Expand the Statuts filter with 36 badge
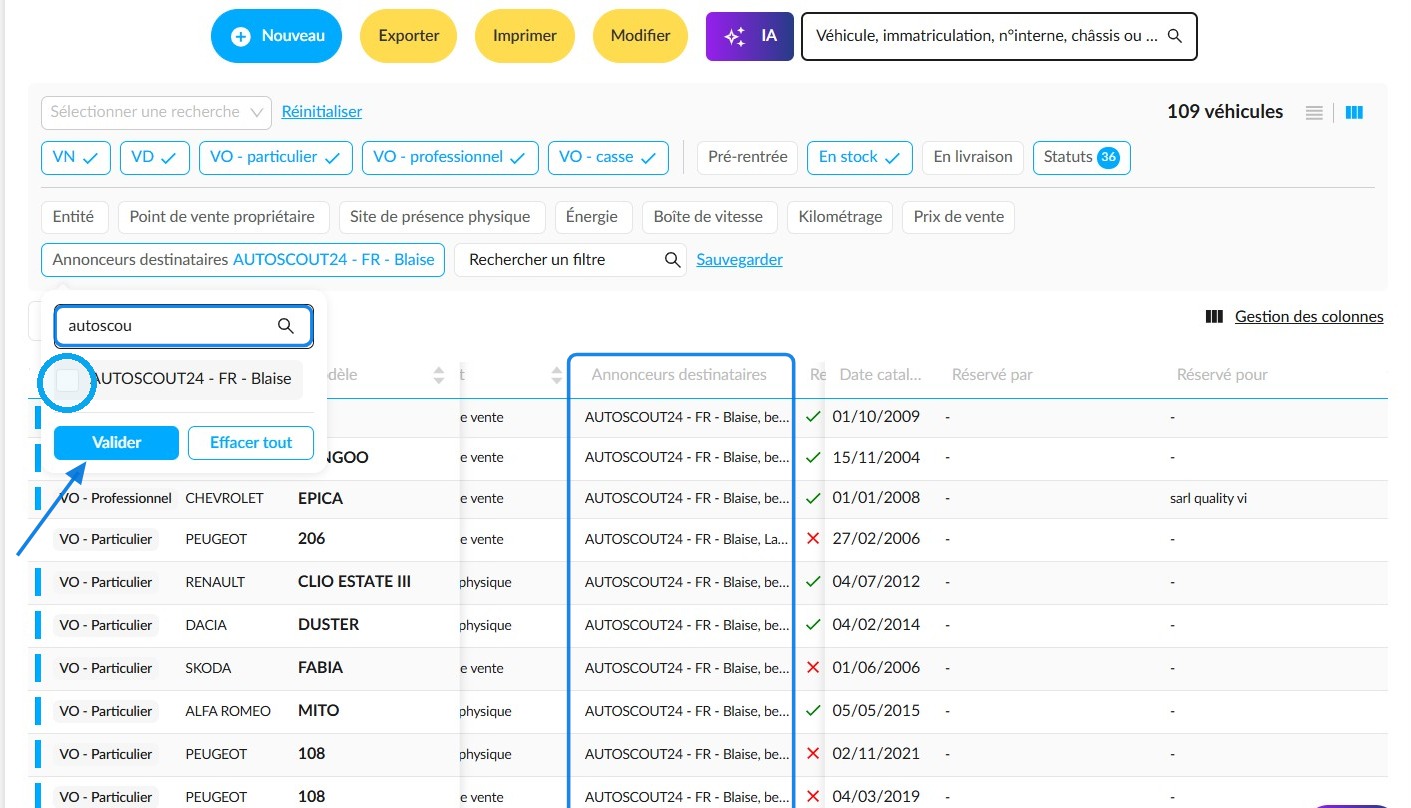The width and height of the screenshot is (1411, 808). click(1081, 158)
